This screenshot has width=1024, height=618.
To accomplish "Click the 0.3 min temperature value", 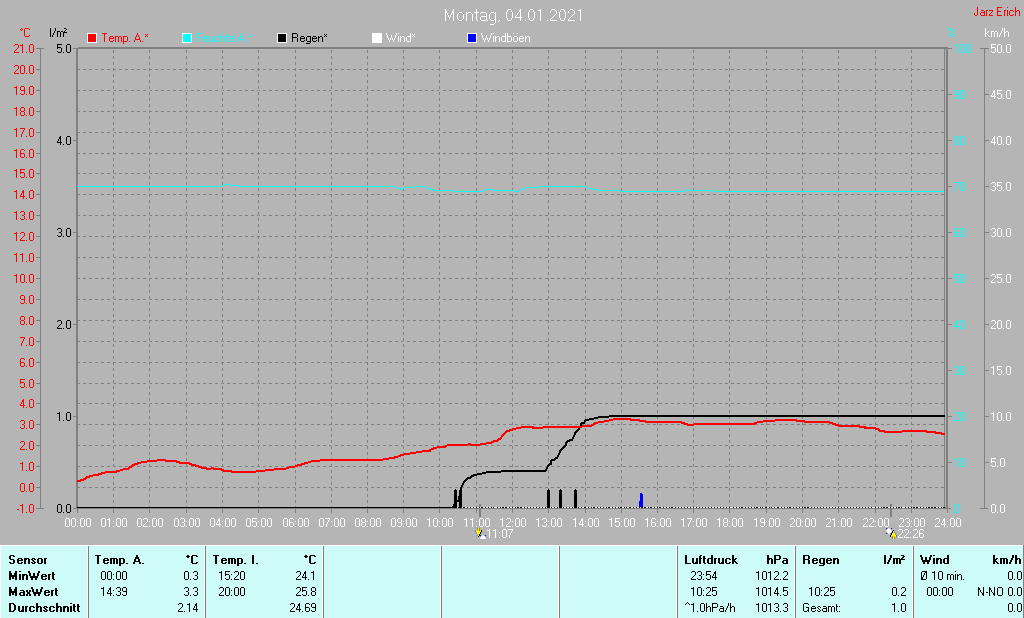I will click(x=191, y=576).
